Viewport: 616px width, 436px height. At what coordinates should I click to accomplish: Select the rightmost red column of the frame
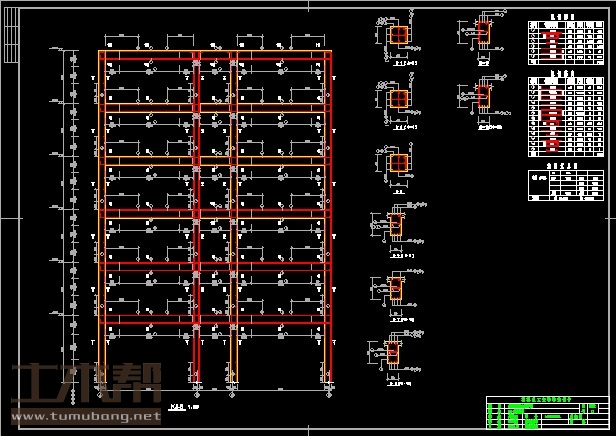328,200
